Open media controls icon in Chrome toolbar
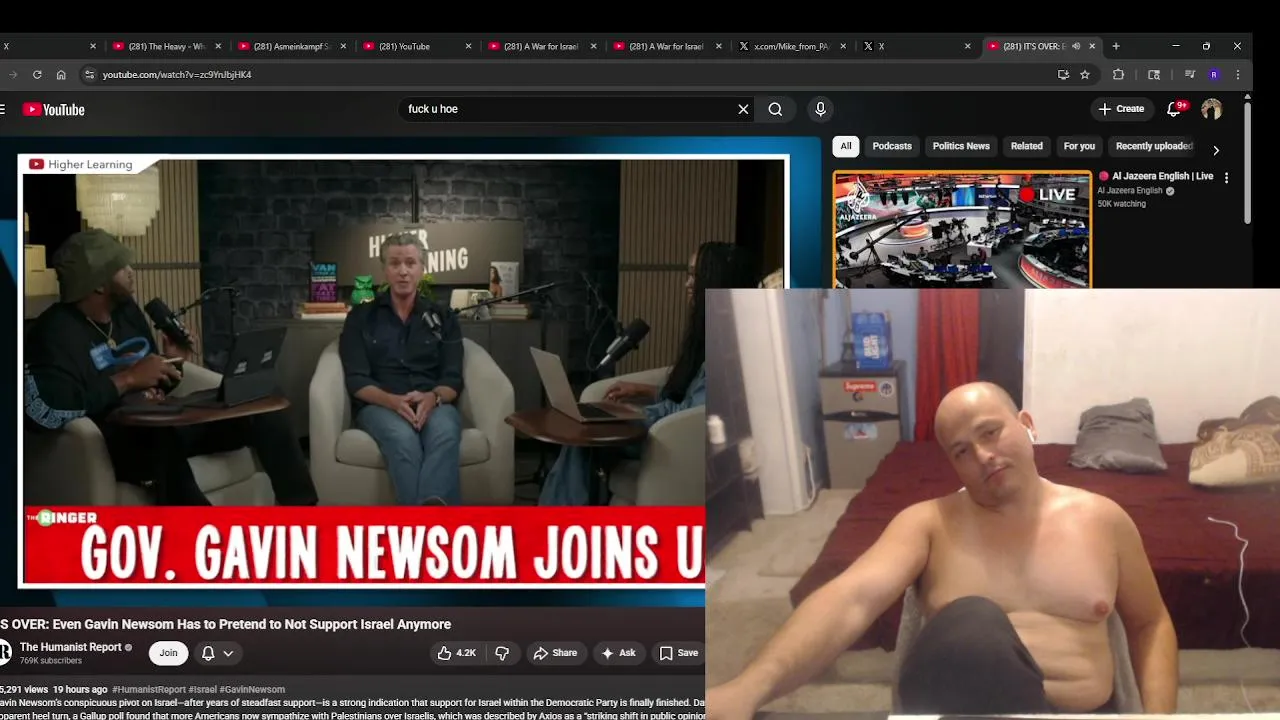 [x=1189, y=74]
